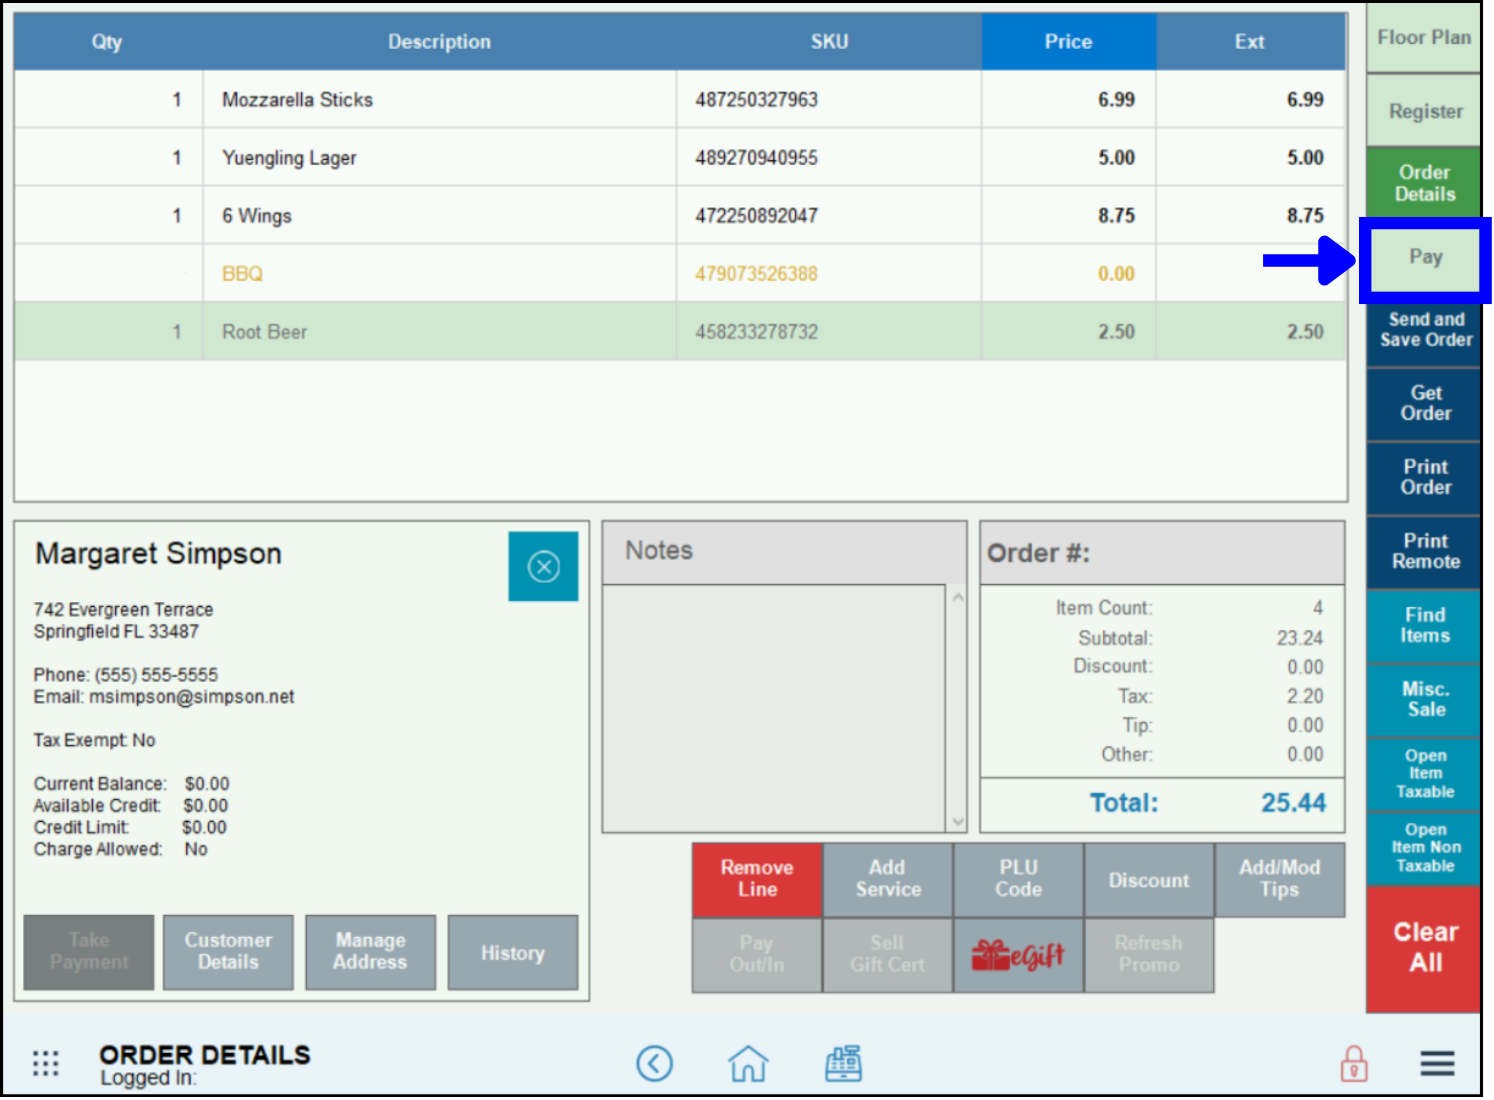Click Send and Save Order
1494x1100 pixels.
point(1423,330)
